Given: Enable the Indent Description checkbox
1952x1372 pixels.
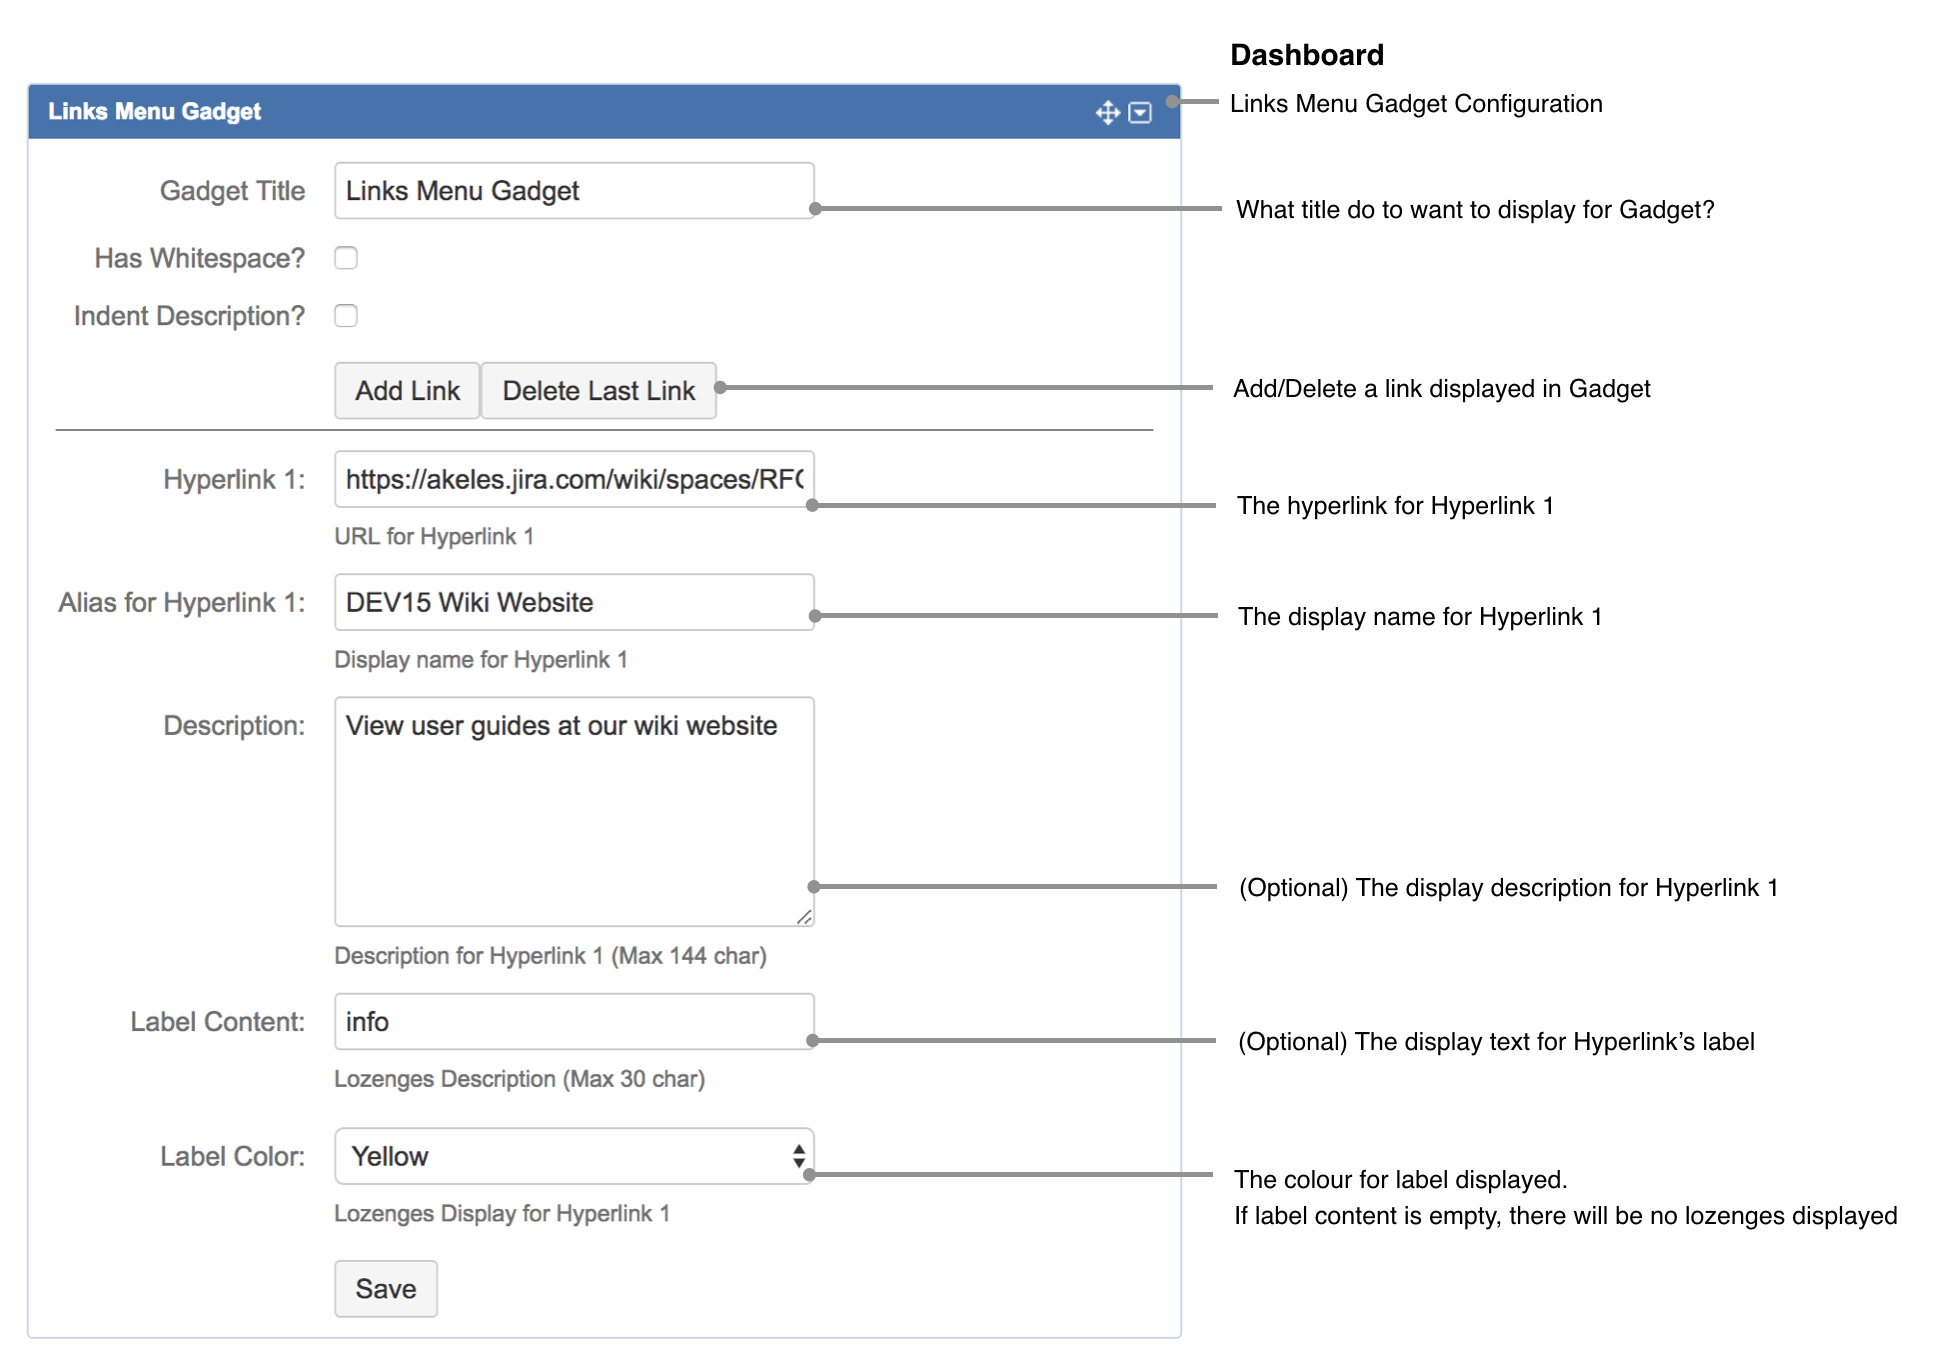Looking at the screenshot, I should point(346,316).
